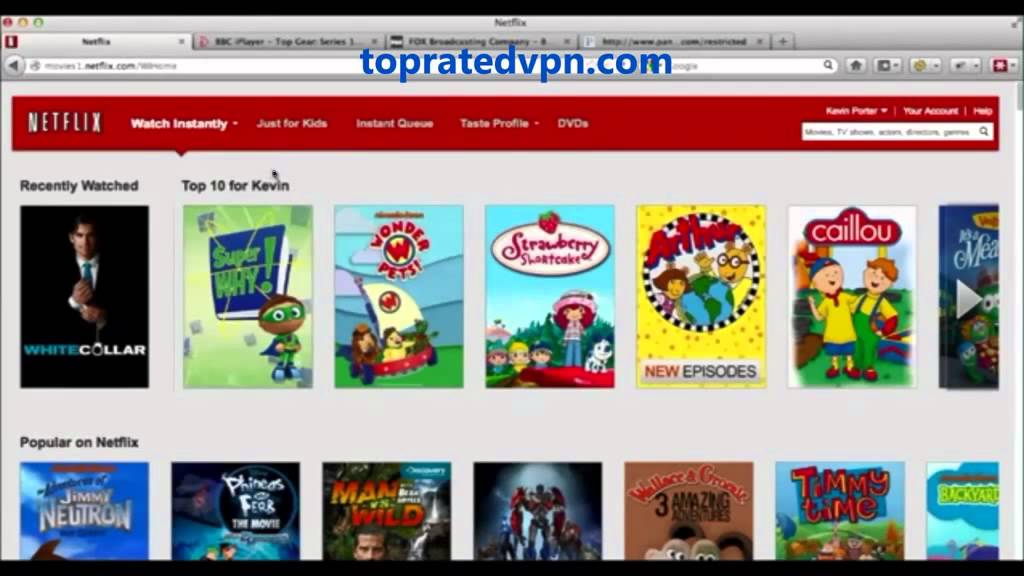
Task: Open the Caillou poster
Action: (852, 296)
